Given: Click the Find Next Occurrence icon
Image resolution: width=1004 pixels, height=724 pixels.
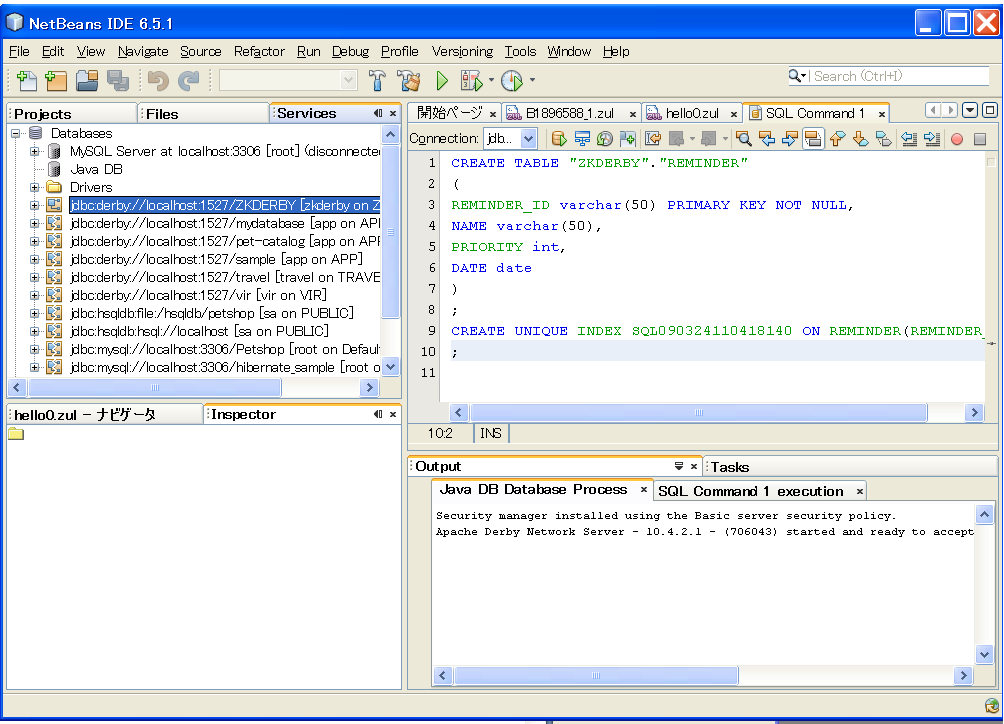Looking at the screenshot, I should [789, 138].
